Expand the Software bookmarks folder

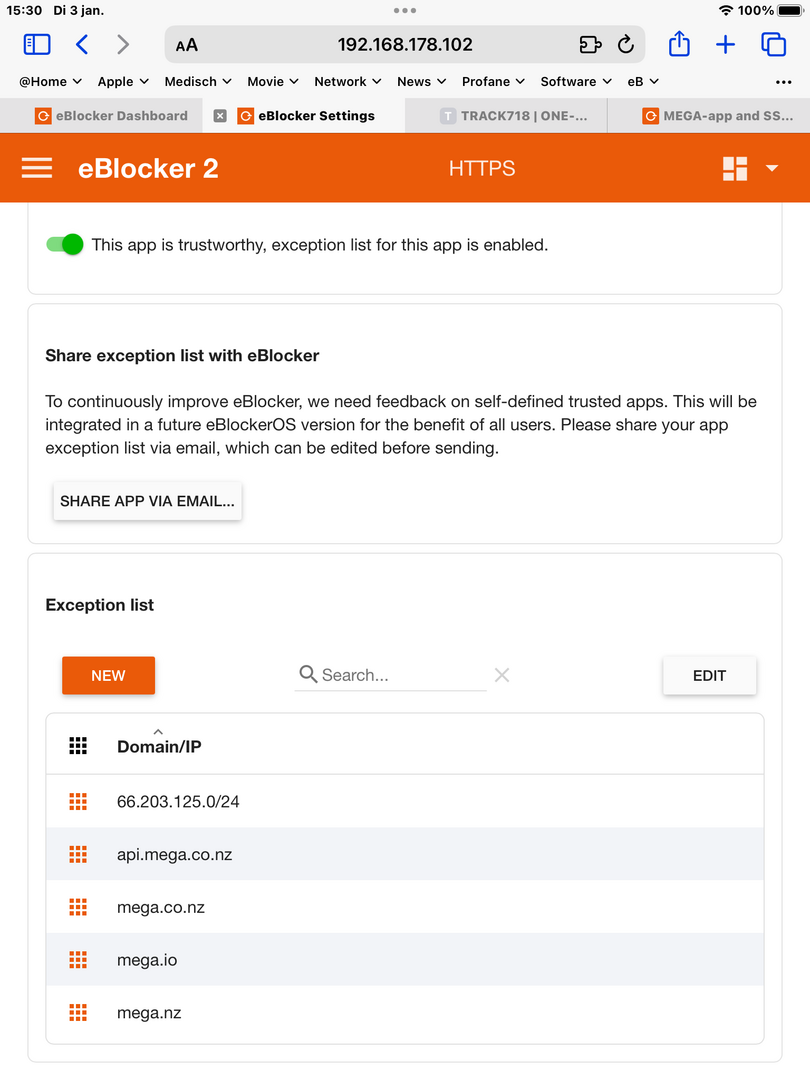tap(576, 81)
